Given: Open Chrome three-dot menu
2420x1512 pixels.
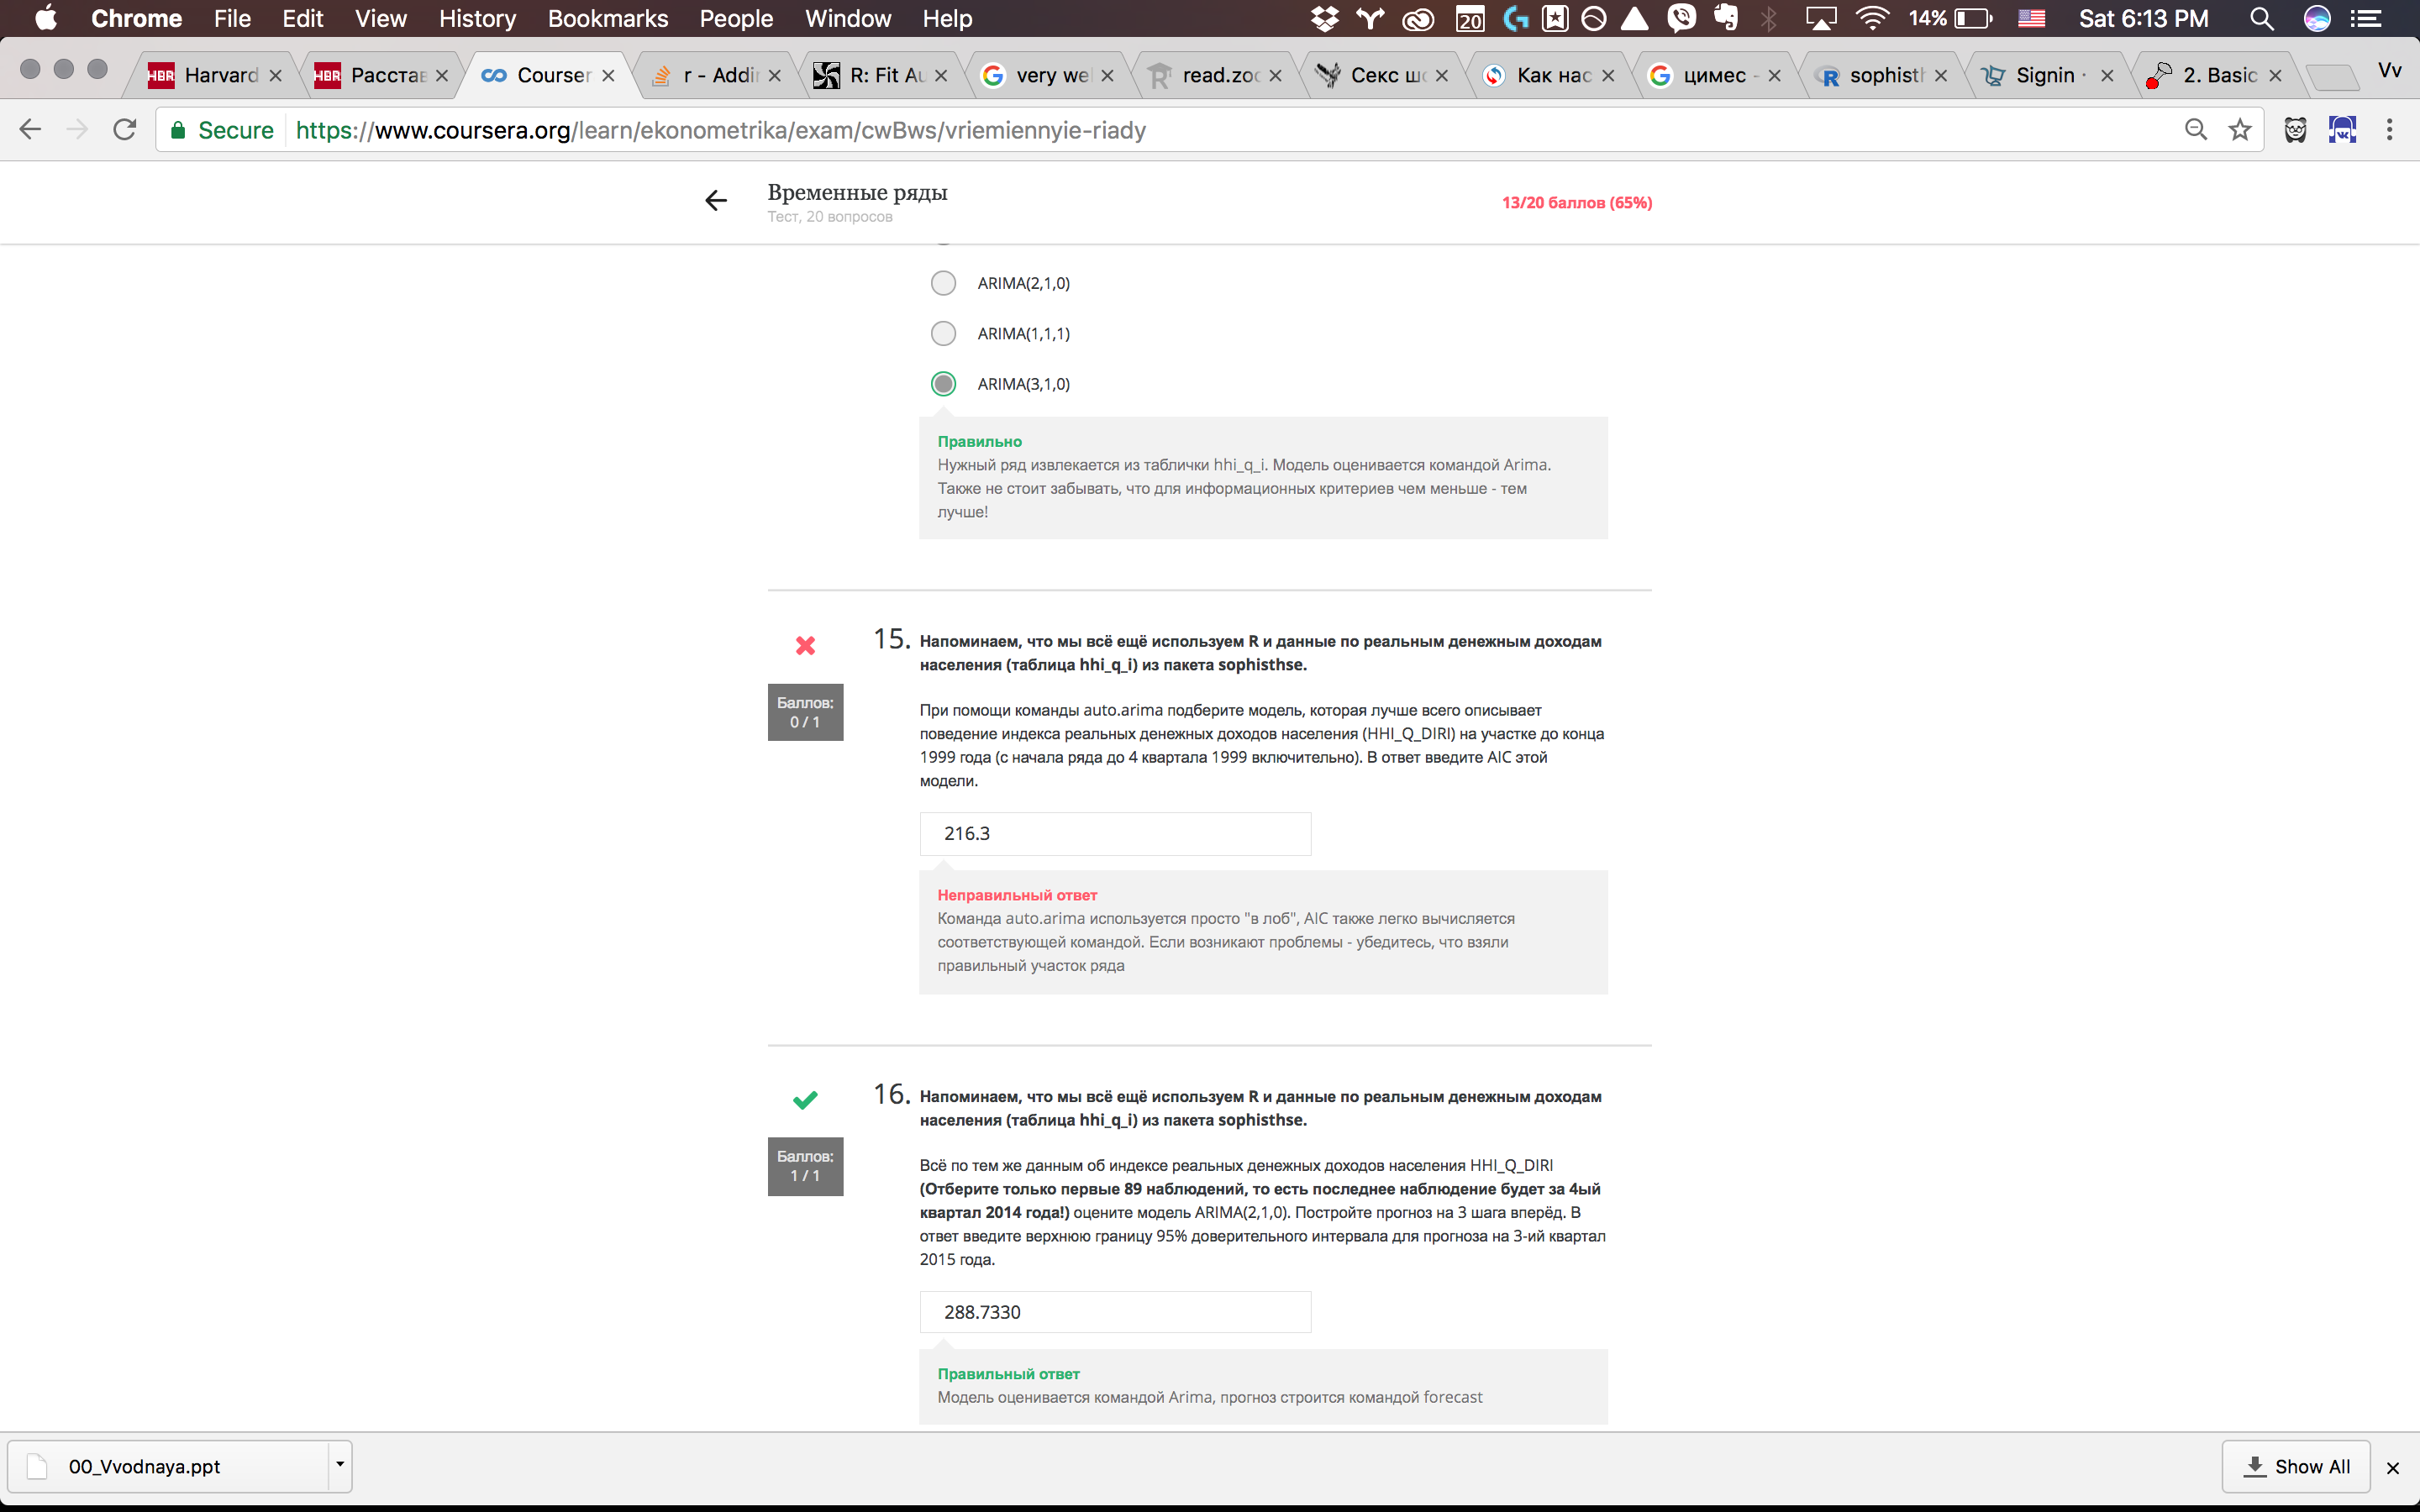Looking at the screenshot, I should click(x=2389, y=130).
